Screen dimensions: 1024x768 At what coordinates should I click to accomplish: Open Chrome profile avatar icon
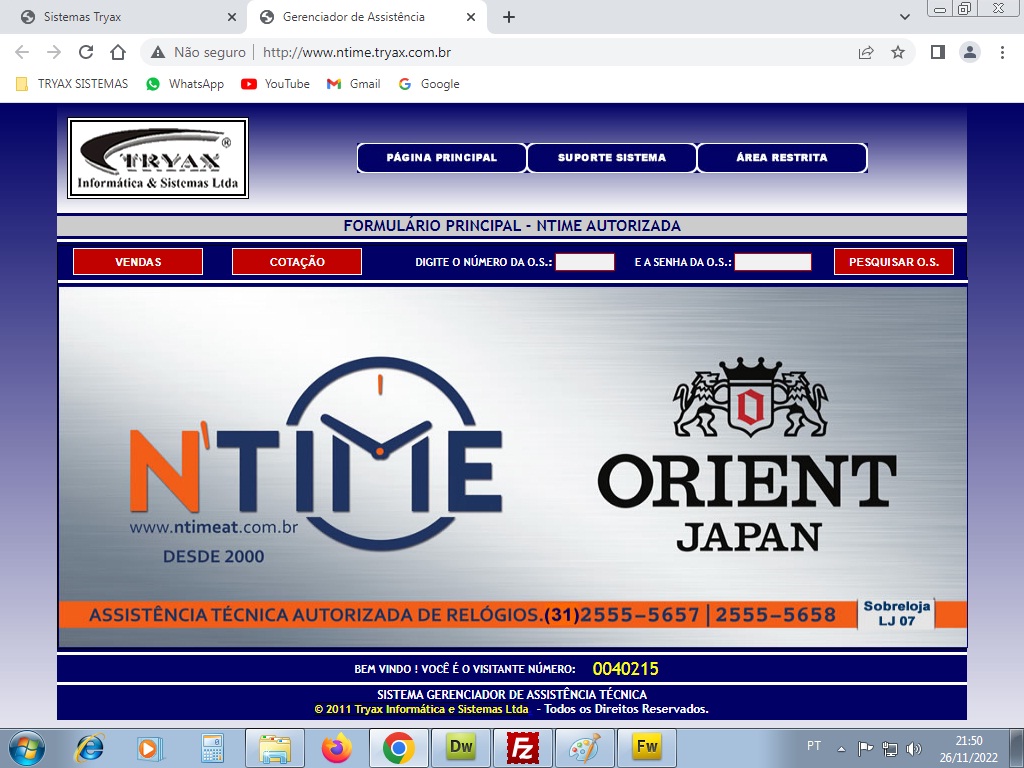[x=969, y=52]
